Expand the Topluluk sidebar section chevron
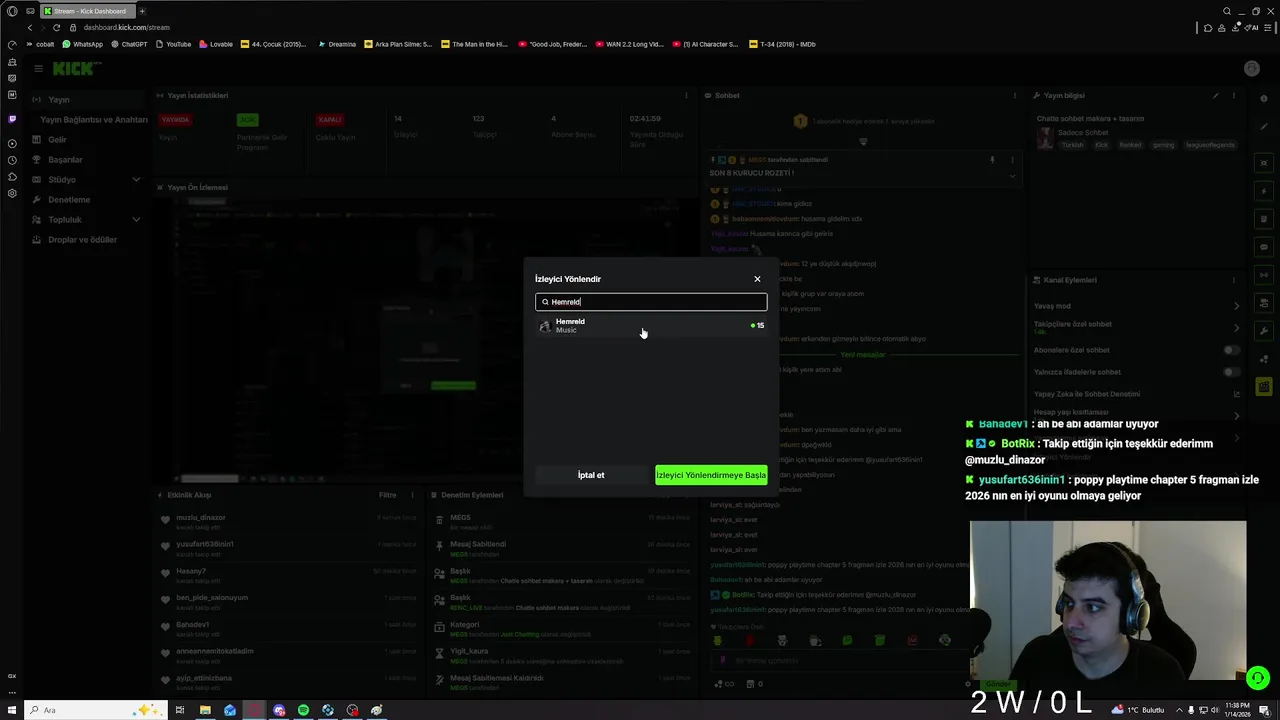This screenshot has height=720, width=1280. [136, 220]
